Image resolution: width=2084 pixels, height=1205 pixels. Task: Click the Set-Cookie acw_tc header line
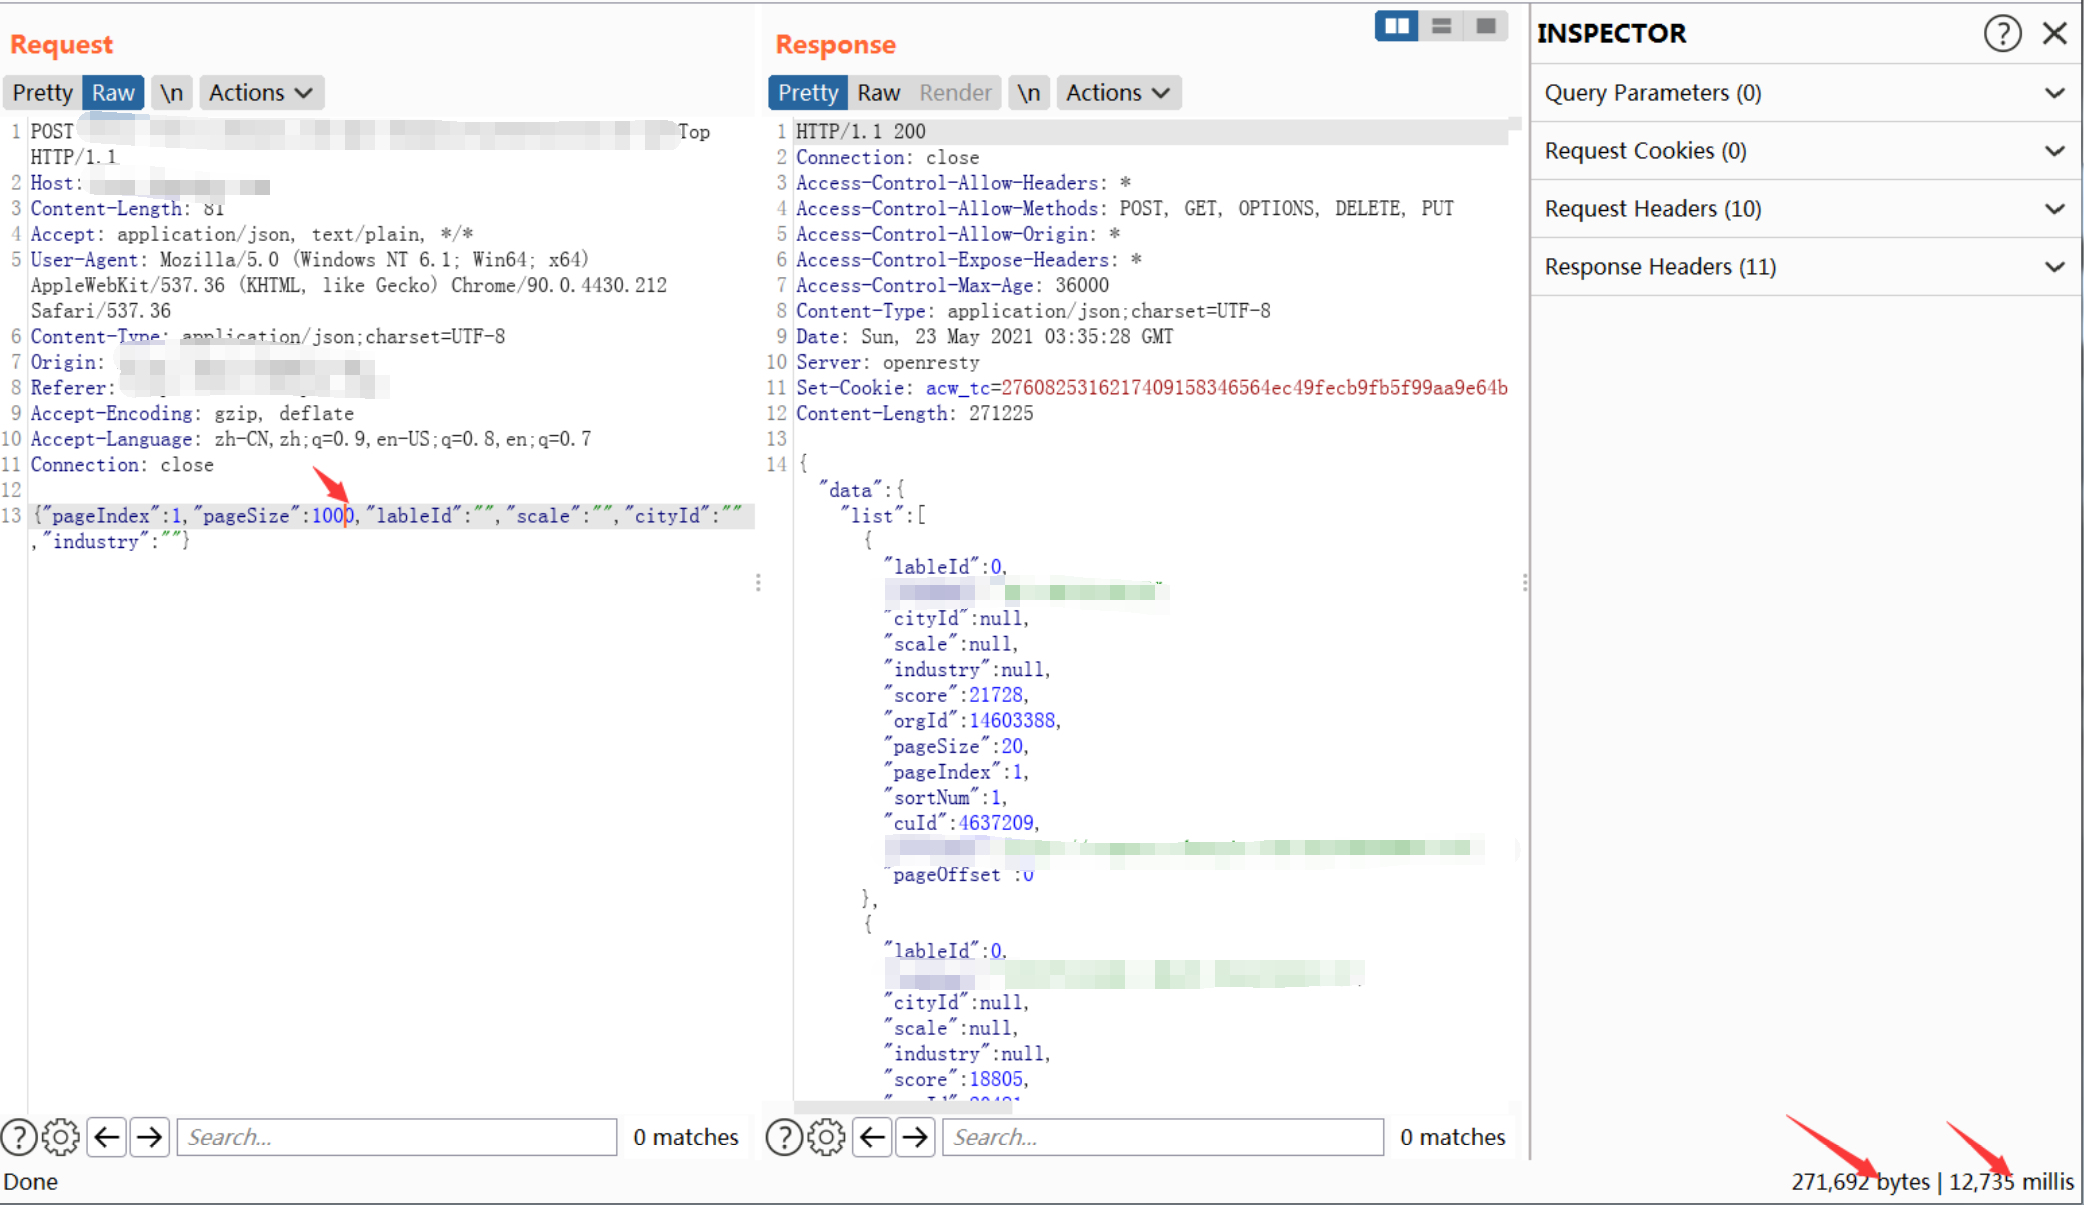coord(1152,388)
